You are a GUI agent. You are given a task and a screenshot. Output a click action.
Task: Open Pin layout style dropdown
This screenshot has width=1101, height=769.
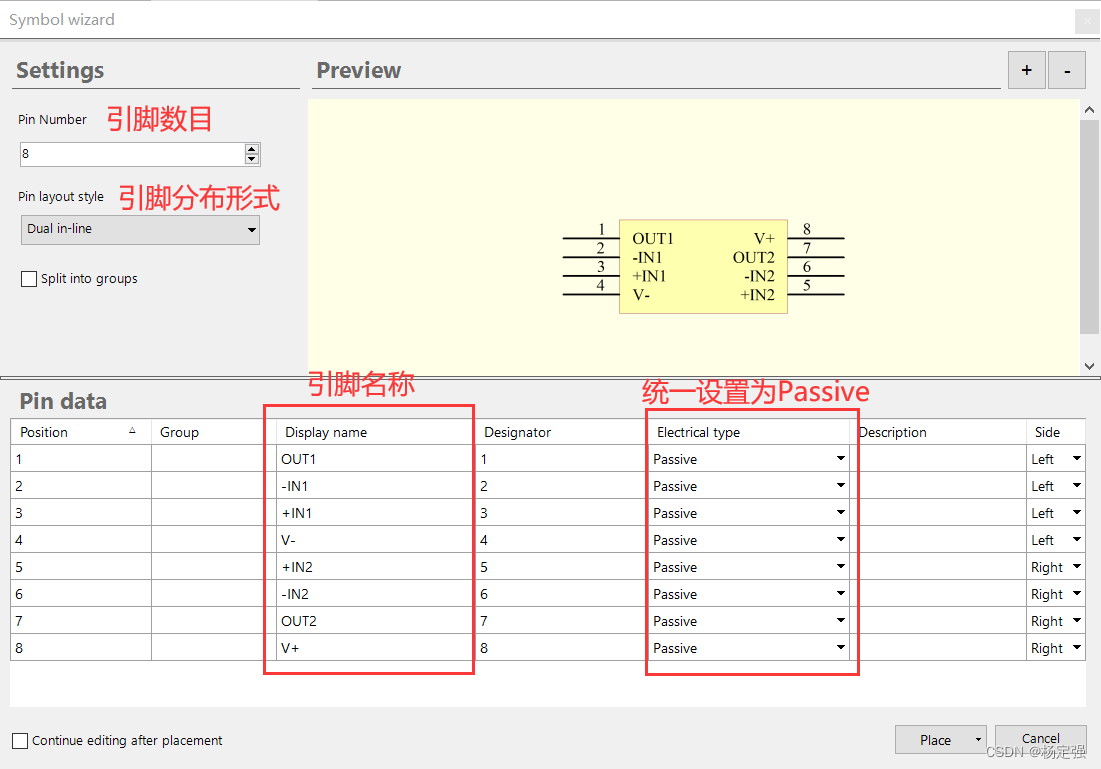[x=140, y=229]
